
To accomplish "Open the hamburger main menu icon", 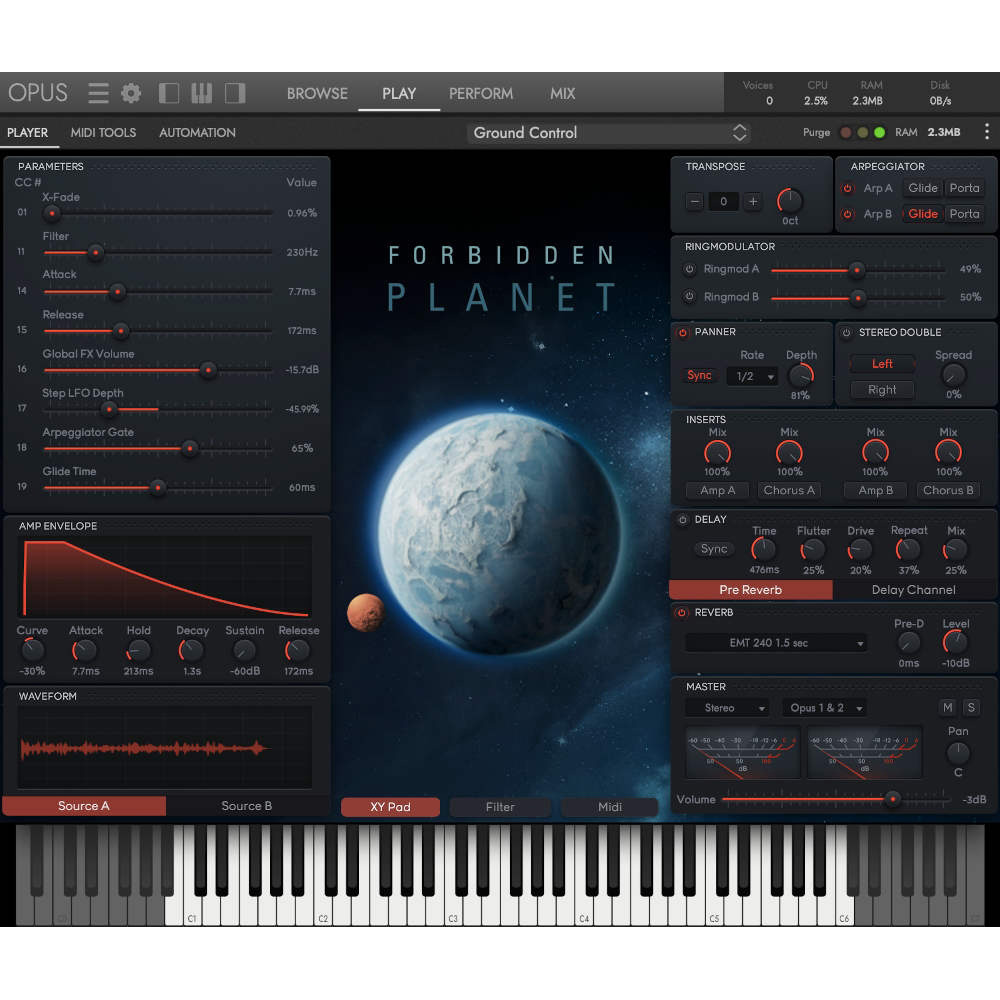I will click(98, 93).
